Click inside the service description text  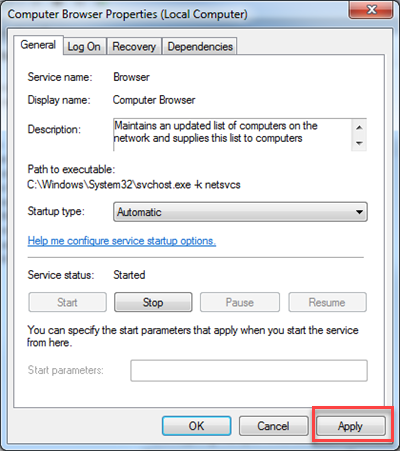pos(216,132)
